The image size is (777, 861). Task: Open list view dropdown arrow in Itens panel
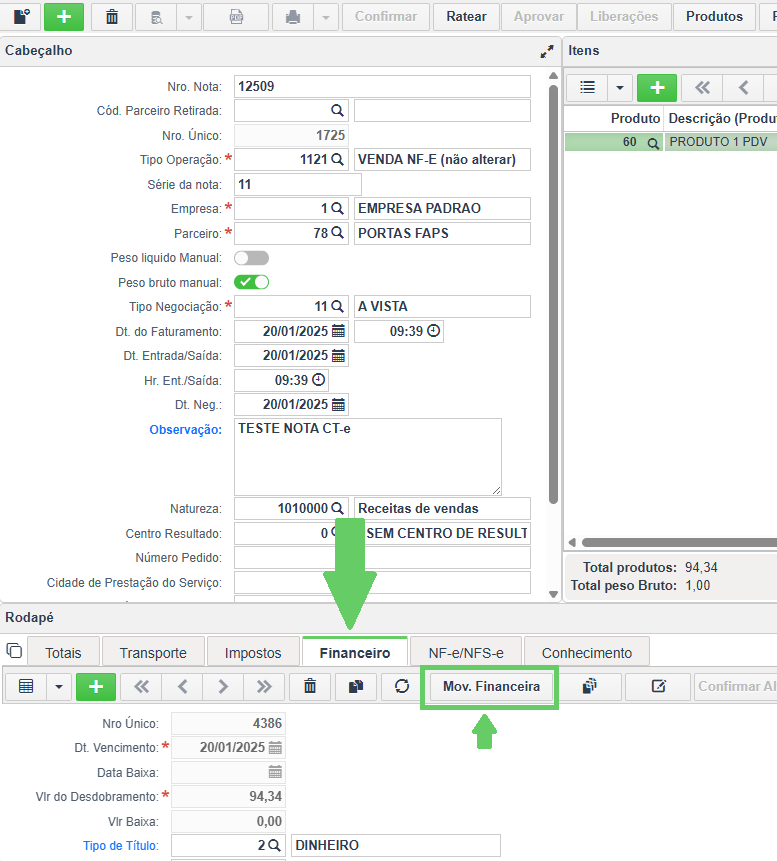pyautogui.click(x=620, y=88)
